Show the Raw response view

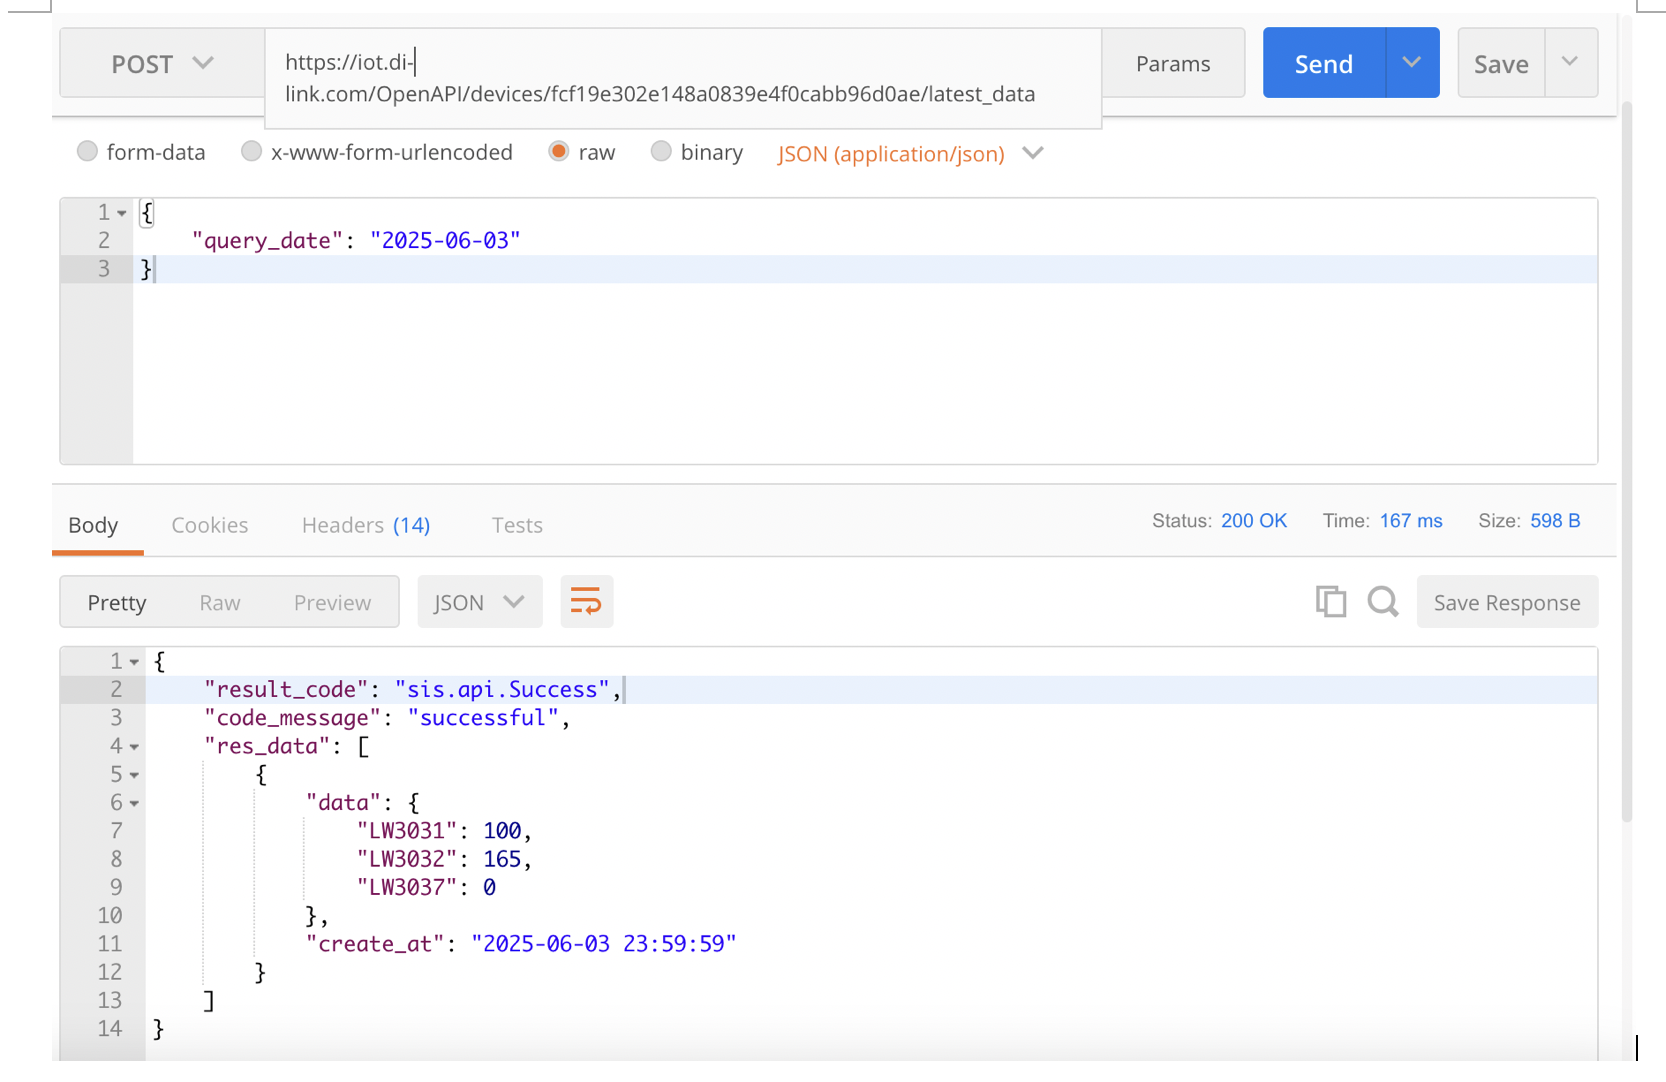(219, 602)
